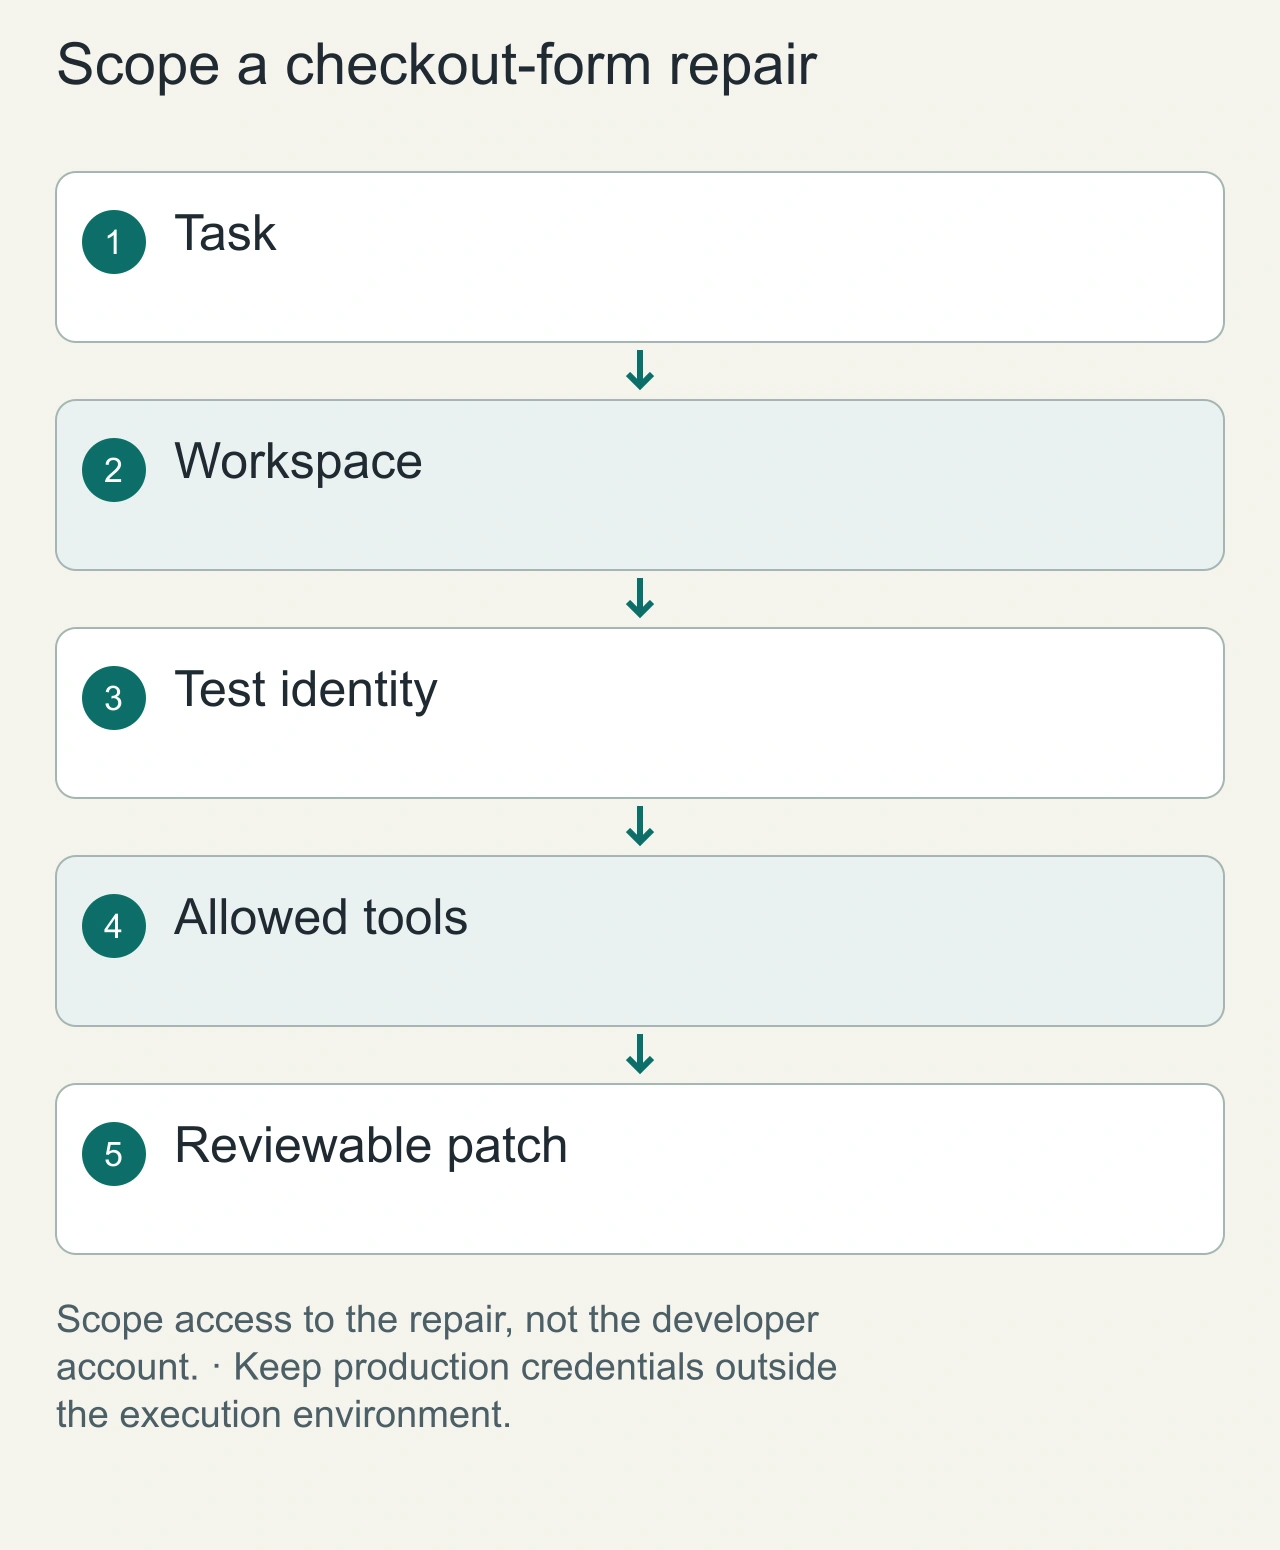The image size is (1280, 1550).
Task: Click the 'Reviewable patch' label text
Action: coord(371,1147)
